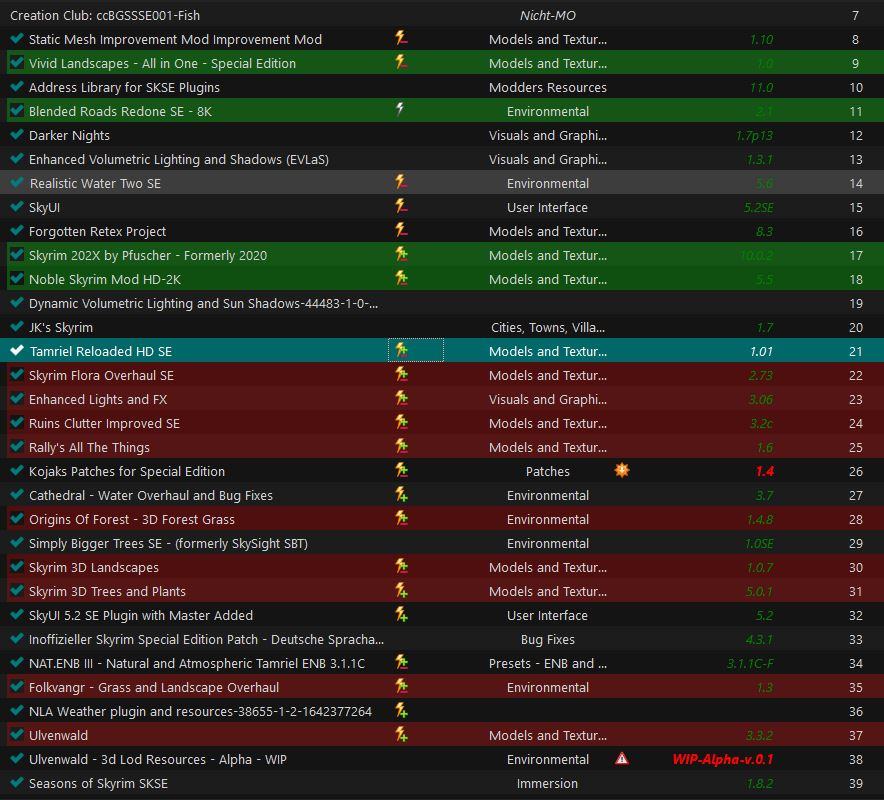
Task: Click Presets - ENB and ... category
Action: pos(548,664)
